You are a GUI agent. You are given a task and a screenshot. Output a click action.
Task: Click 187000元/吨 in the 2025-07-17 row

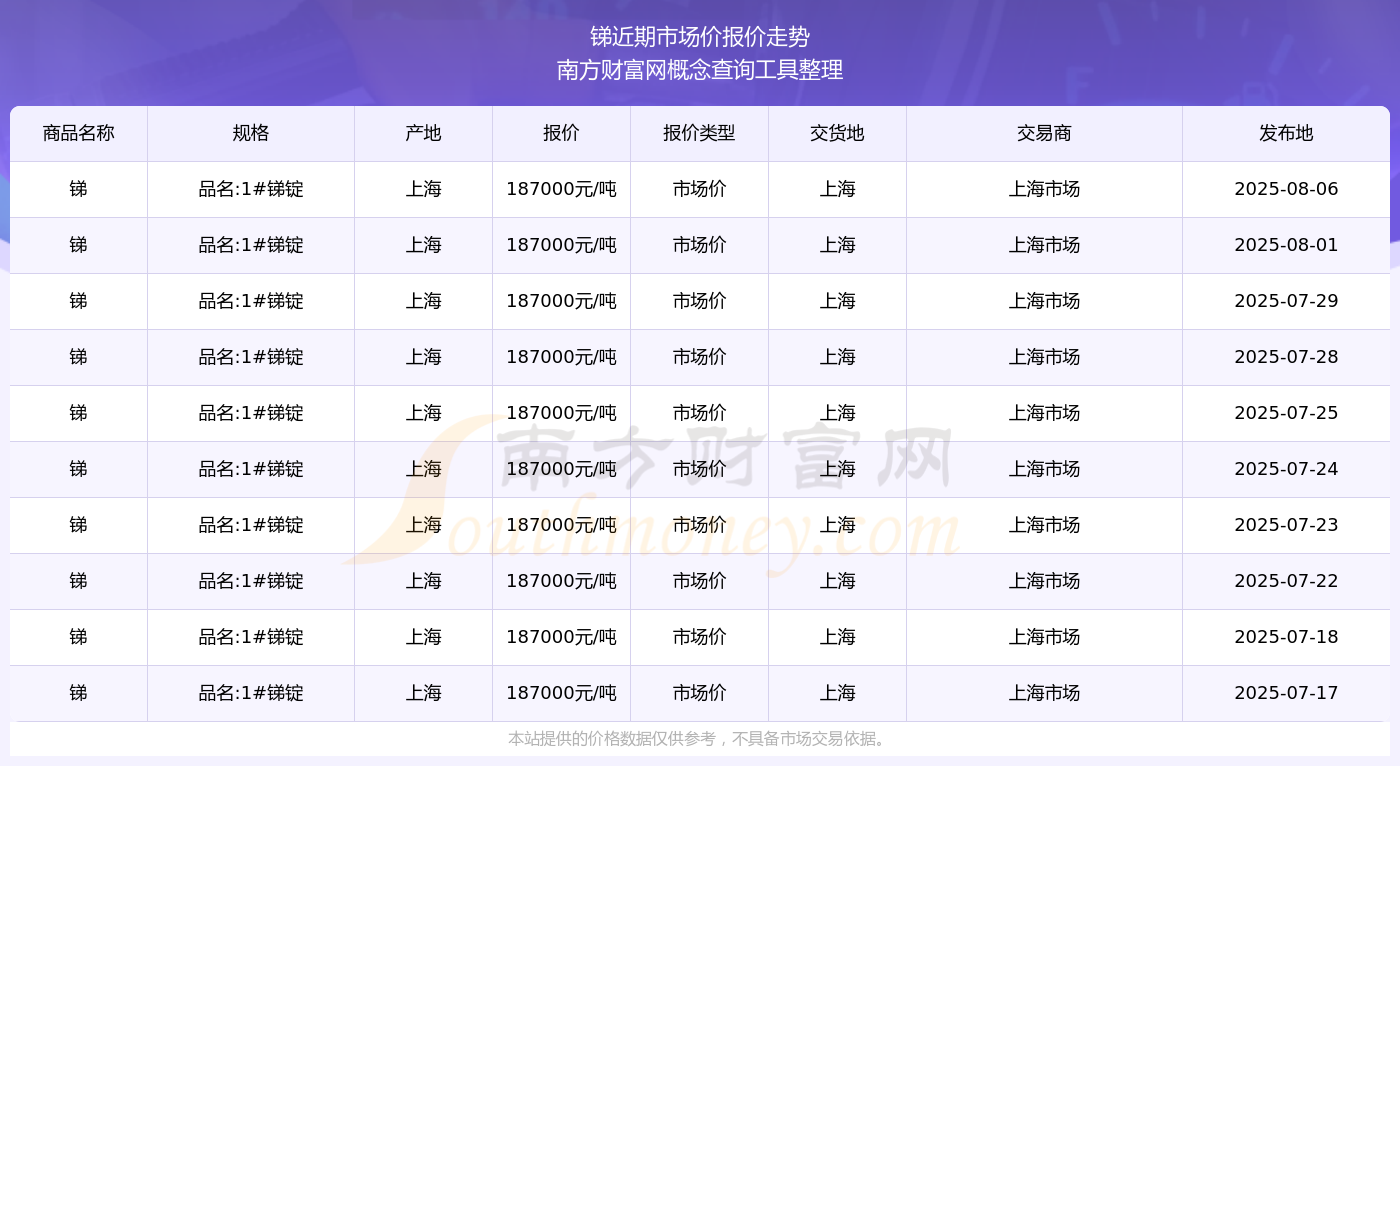(x=561, y=693)
